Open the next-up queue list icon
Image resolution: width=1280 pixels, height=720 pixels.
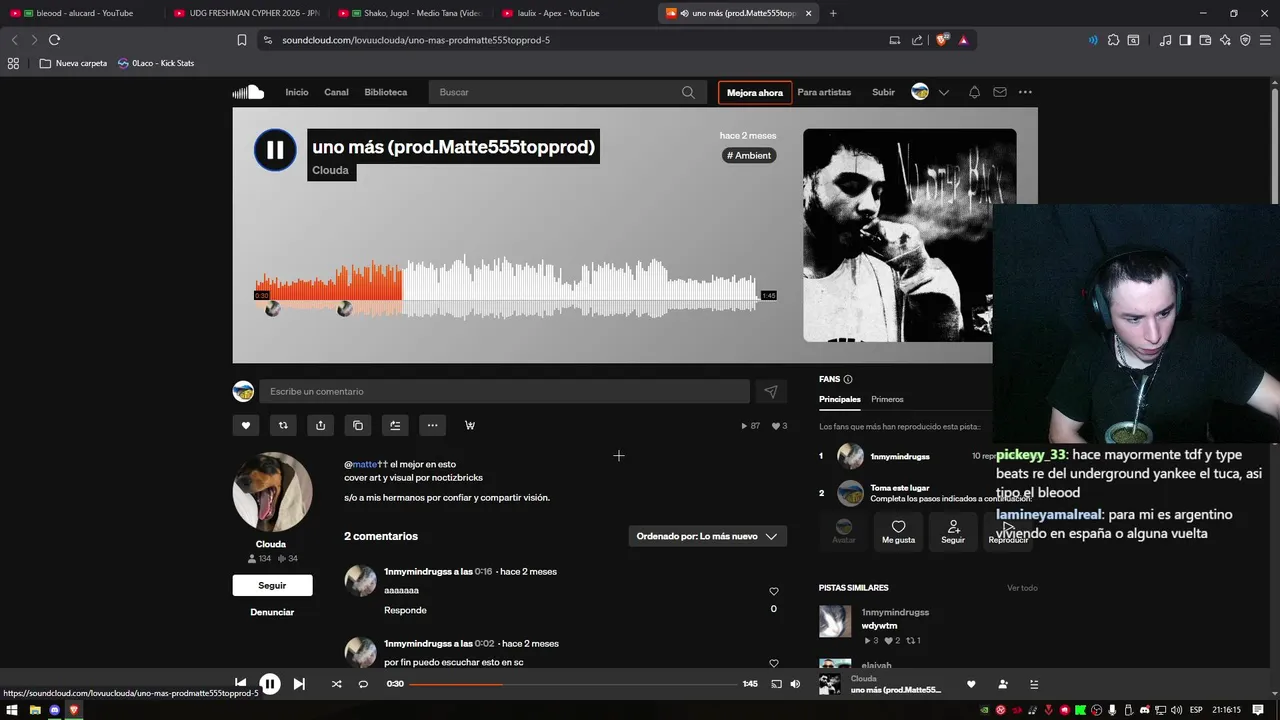point(1034,684)
